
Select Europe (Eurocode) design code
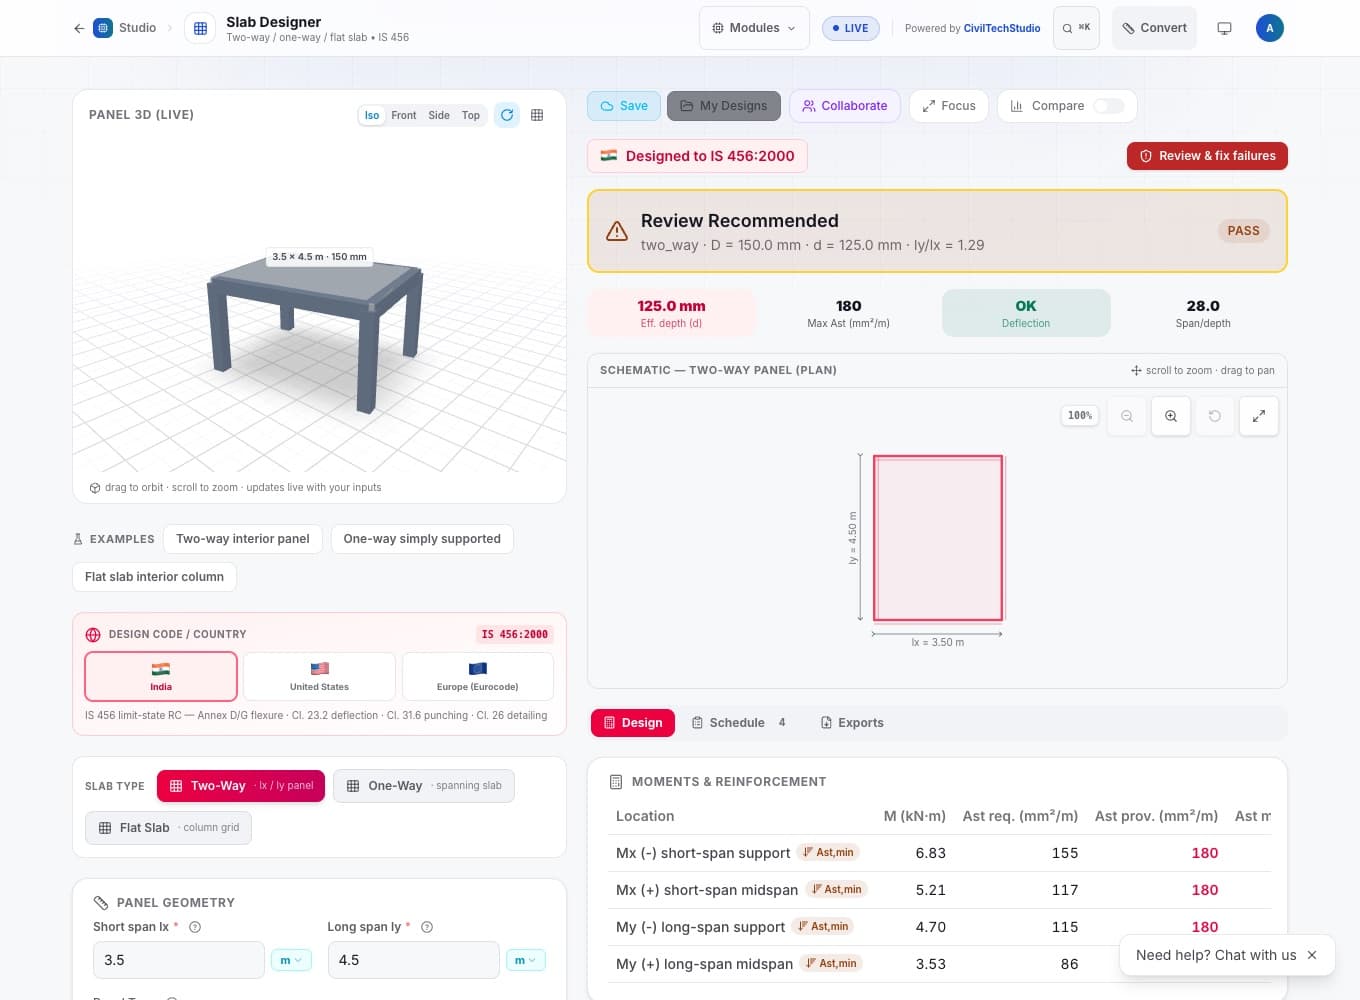[478, 676]
